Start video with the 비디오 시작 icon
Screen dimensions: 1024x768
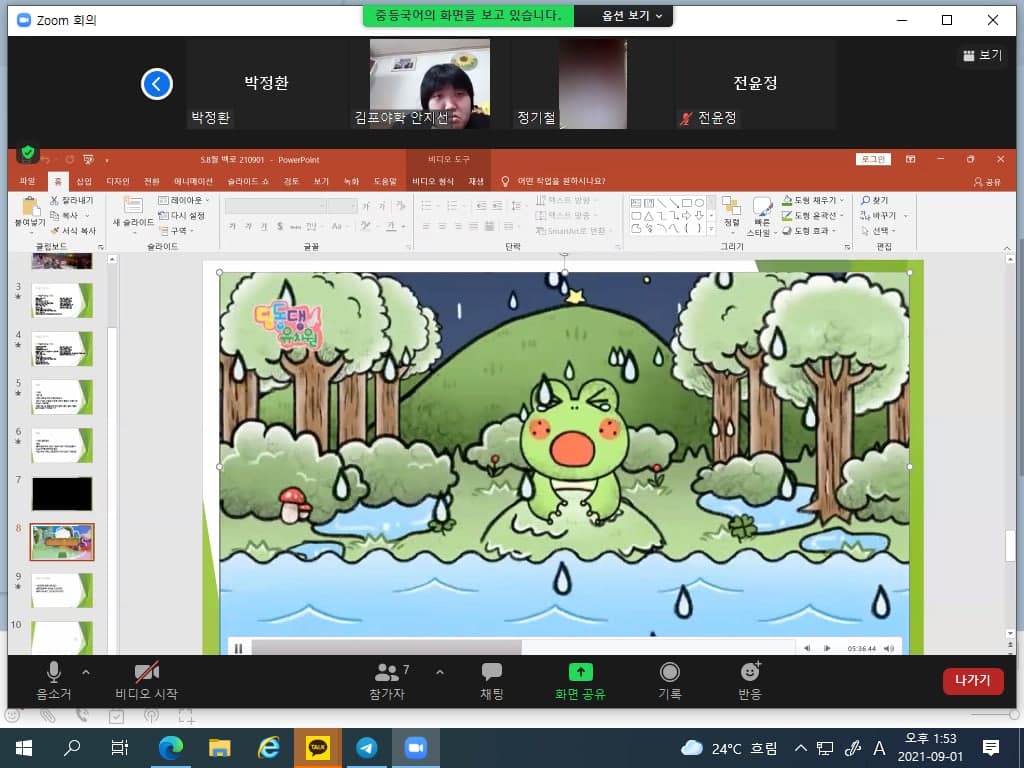click(x=146, y=672)
